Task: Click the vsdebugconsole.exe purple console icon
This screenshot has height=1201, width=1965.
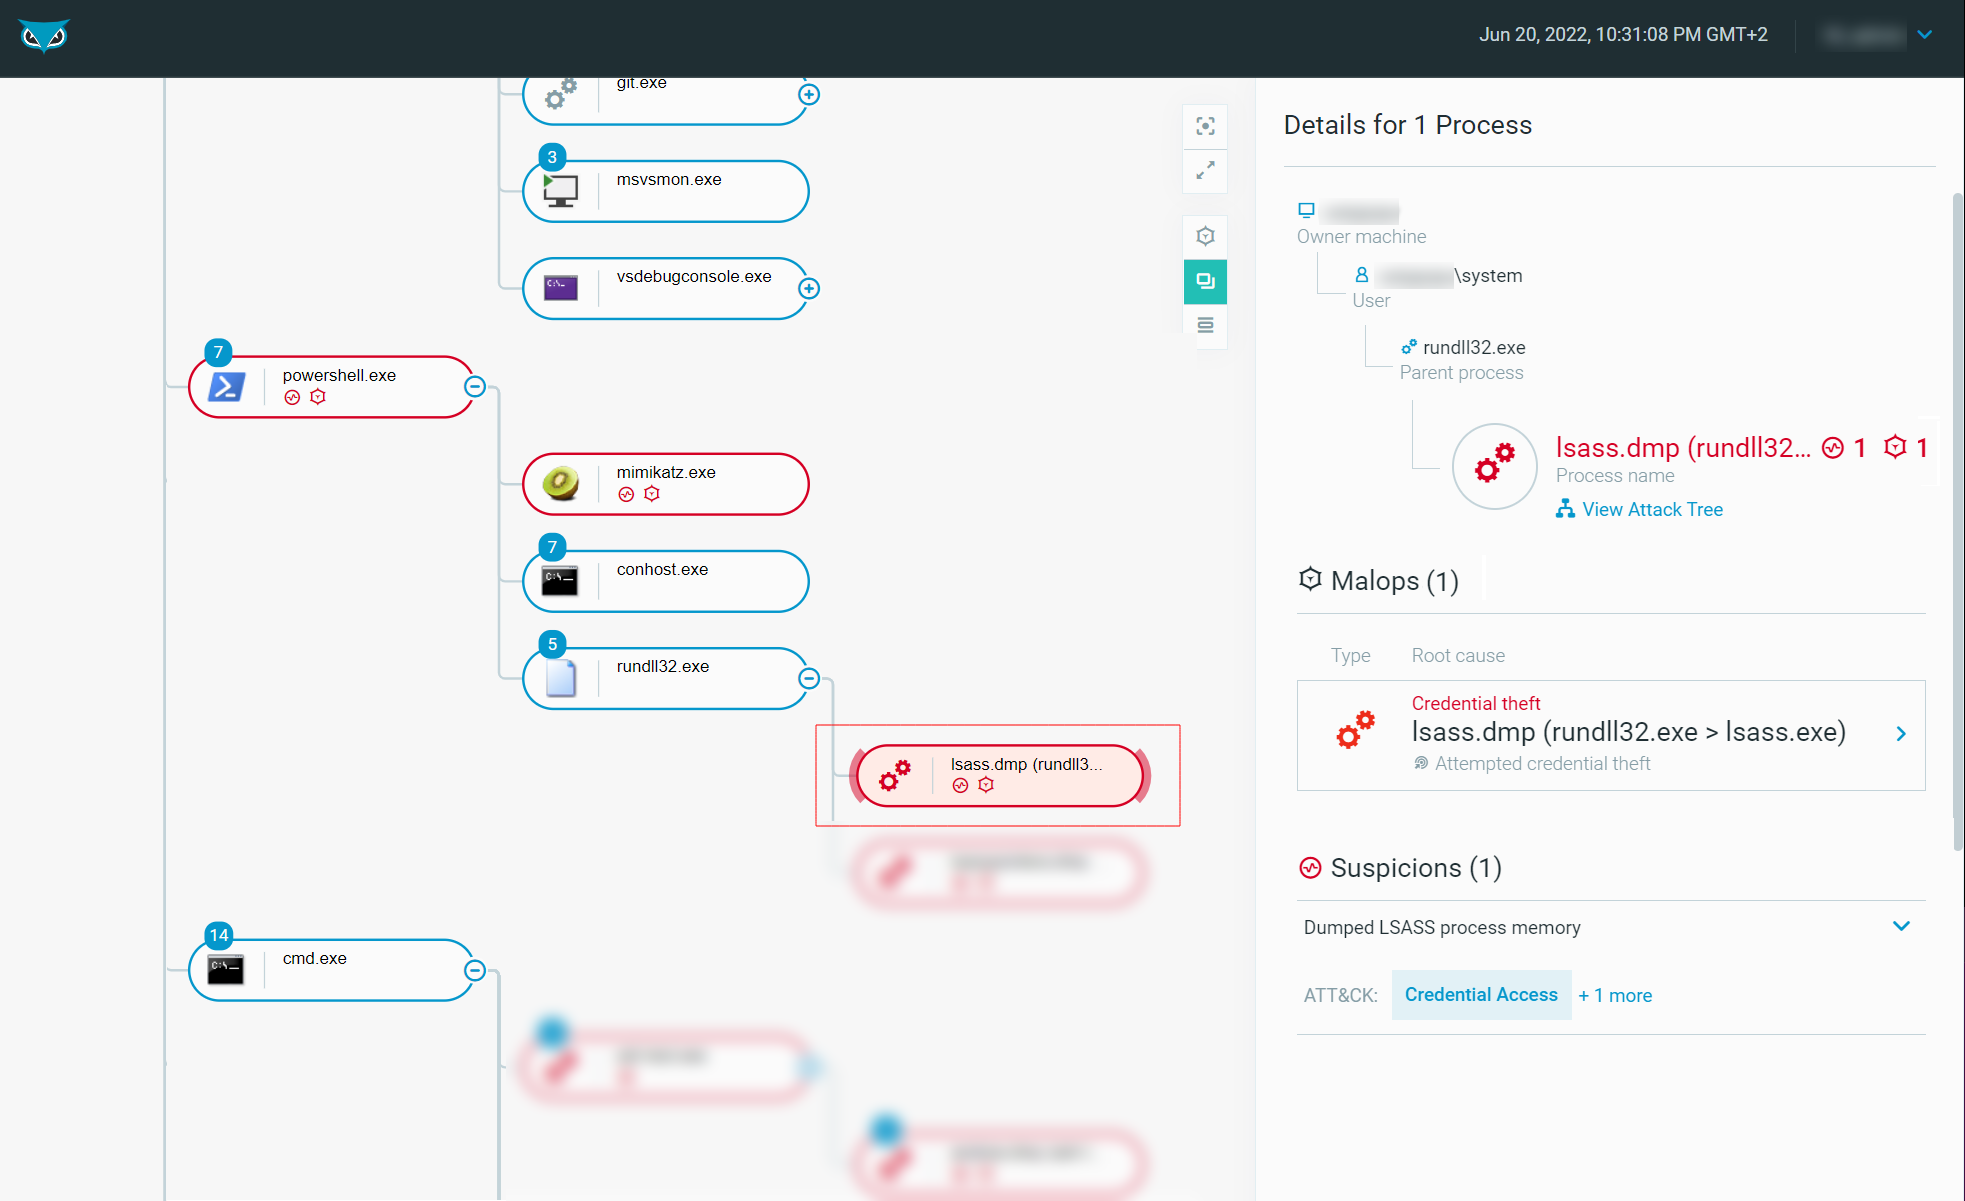Action: point(560,288)
